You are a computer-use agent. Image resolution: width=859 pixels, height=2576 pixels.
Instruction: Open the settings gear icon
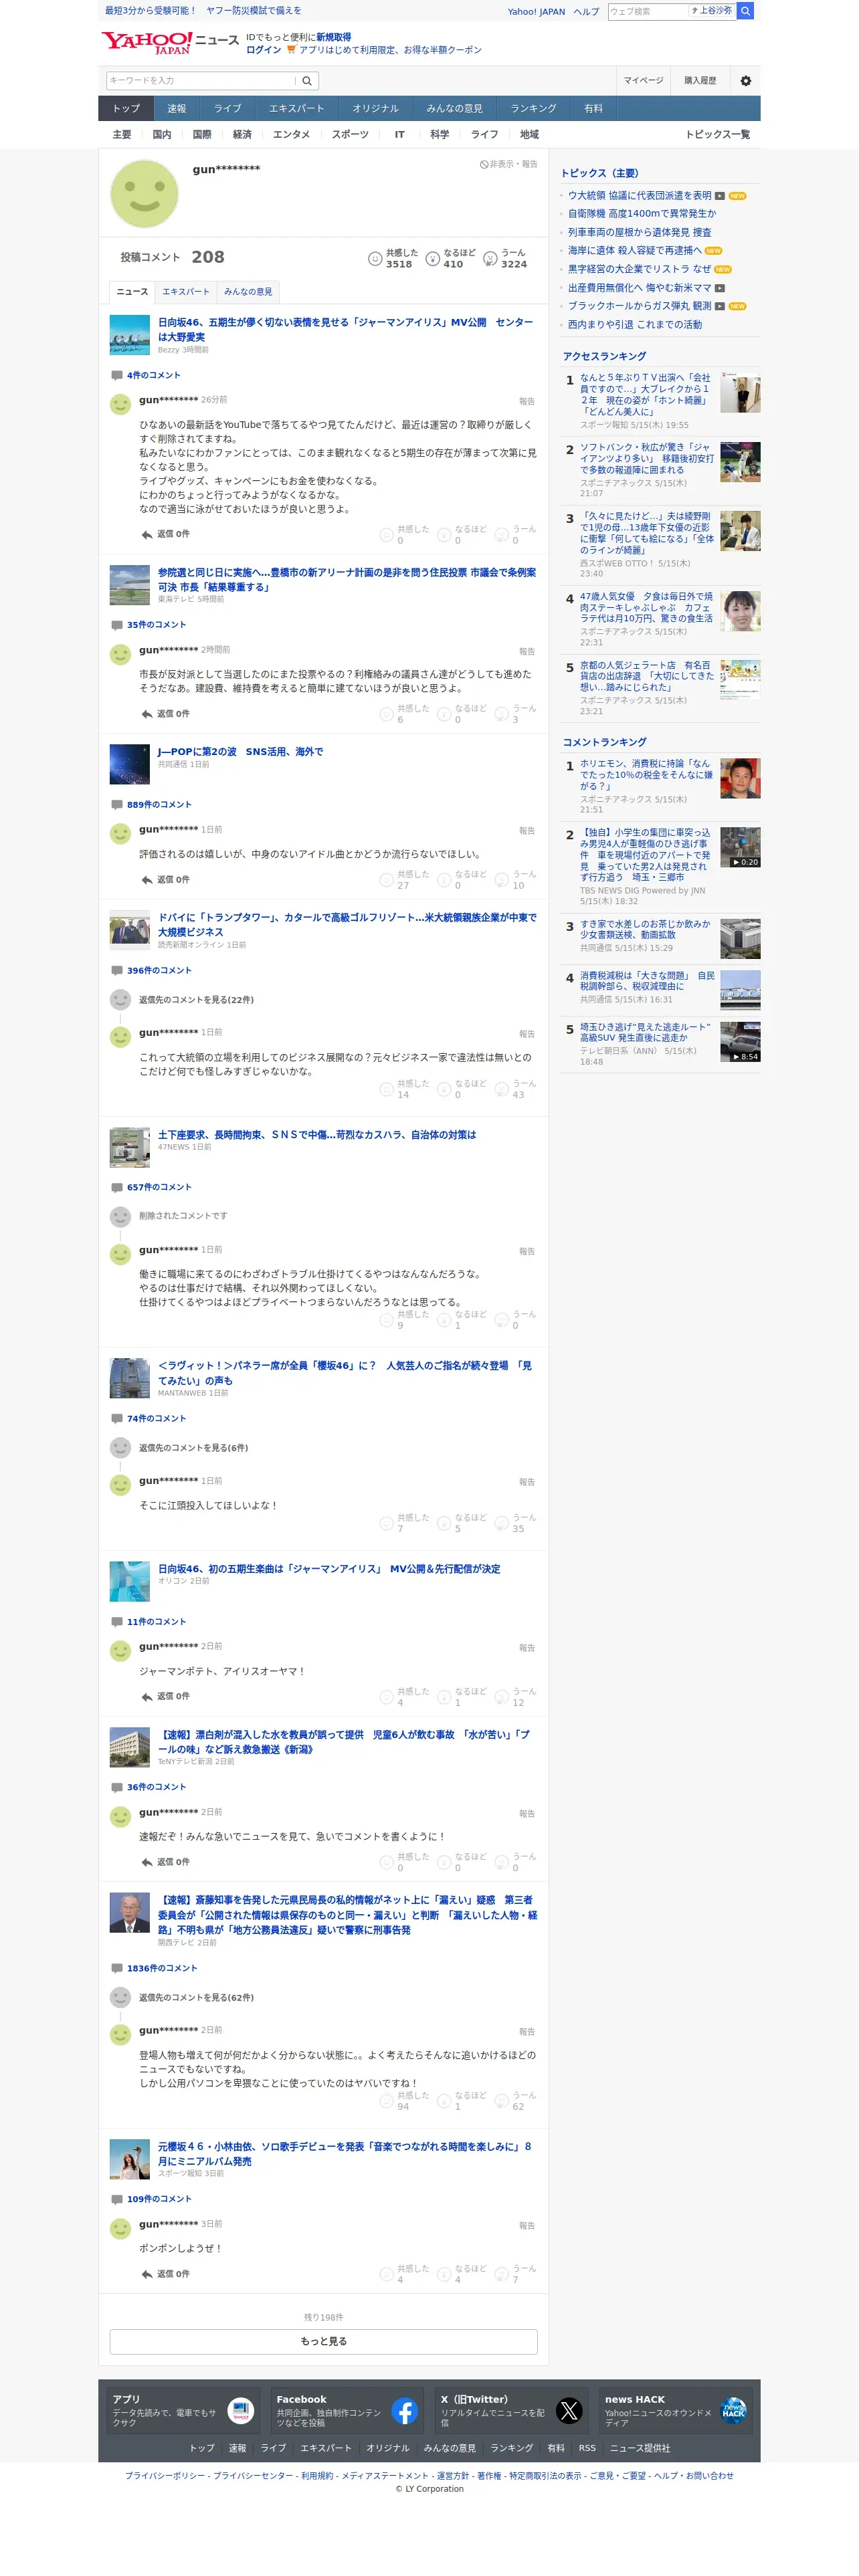pyautogui.click(x=745, y=81)
